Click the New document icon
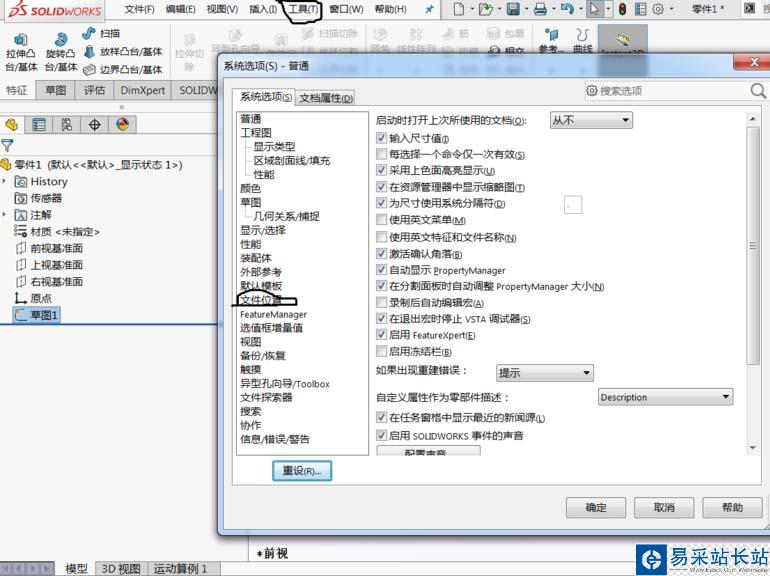Image resolution: width=770 pixels, height=576 pixels. click(x=458, y=9)
